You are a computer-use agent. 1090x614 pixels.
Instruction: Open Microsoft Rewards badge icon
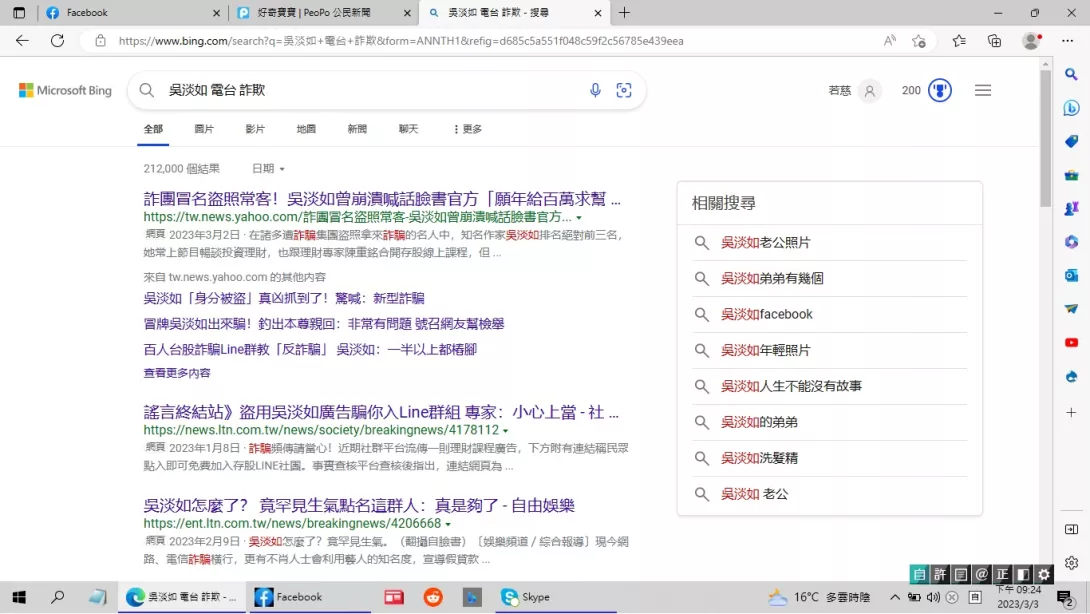pyautogui.click(x=940, y=90)
